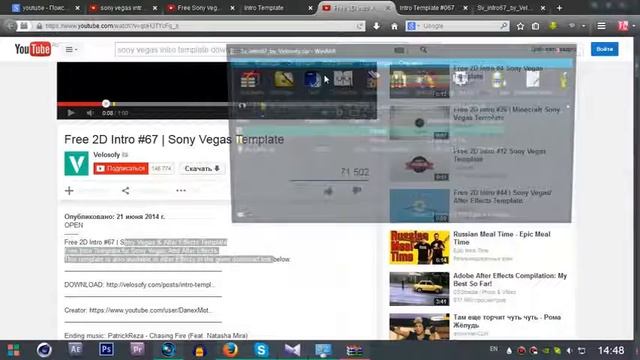Open WinRAR from the taskbar
This screenshot has width=640, height=360.
pyautogui.click(x=354, y=350)
